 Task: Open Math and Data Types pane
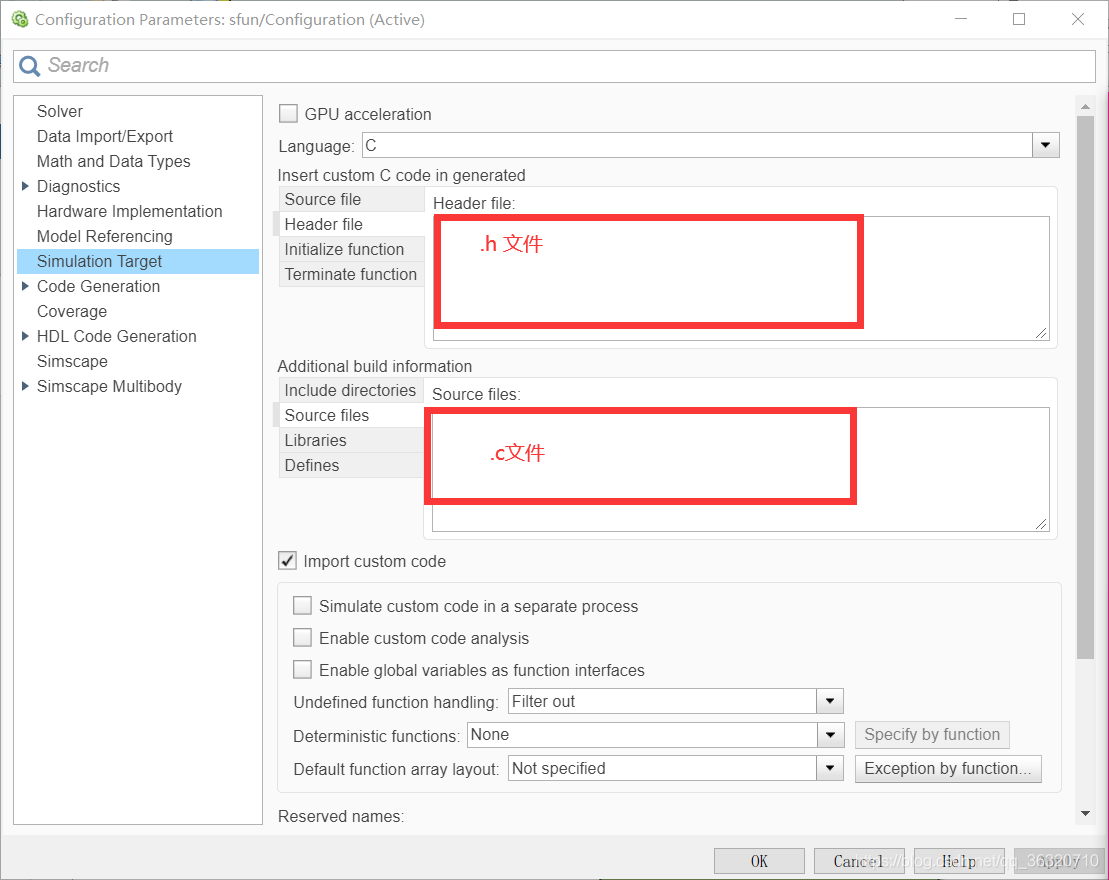coord(113,161)
